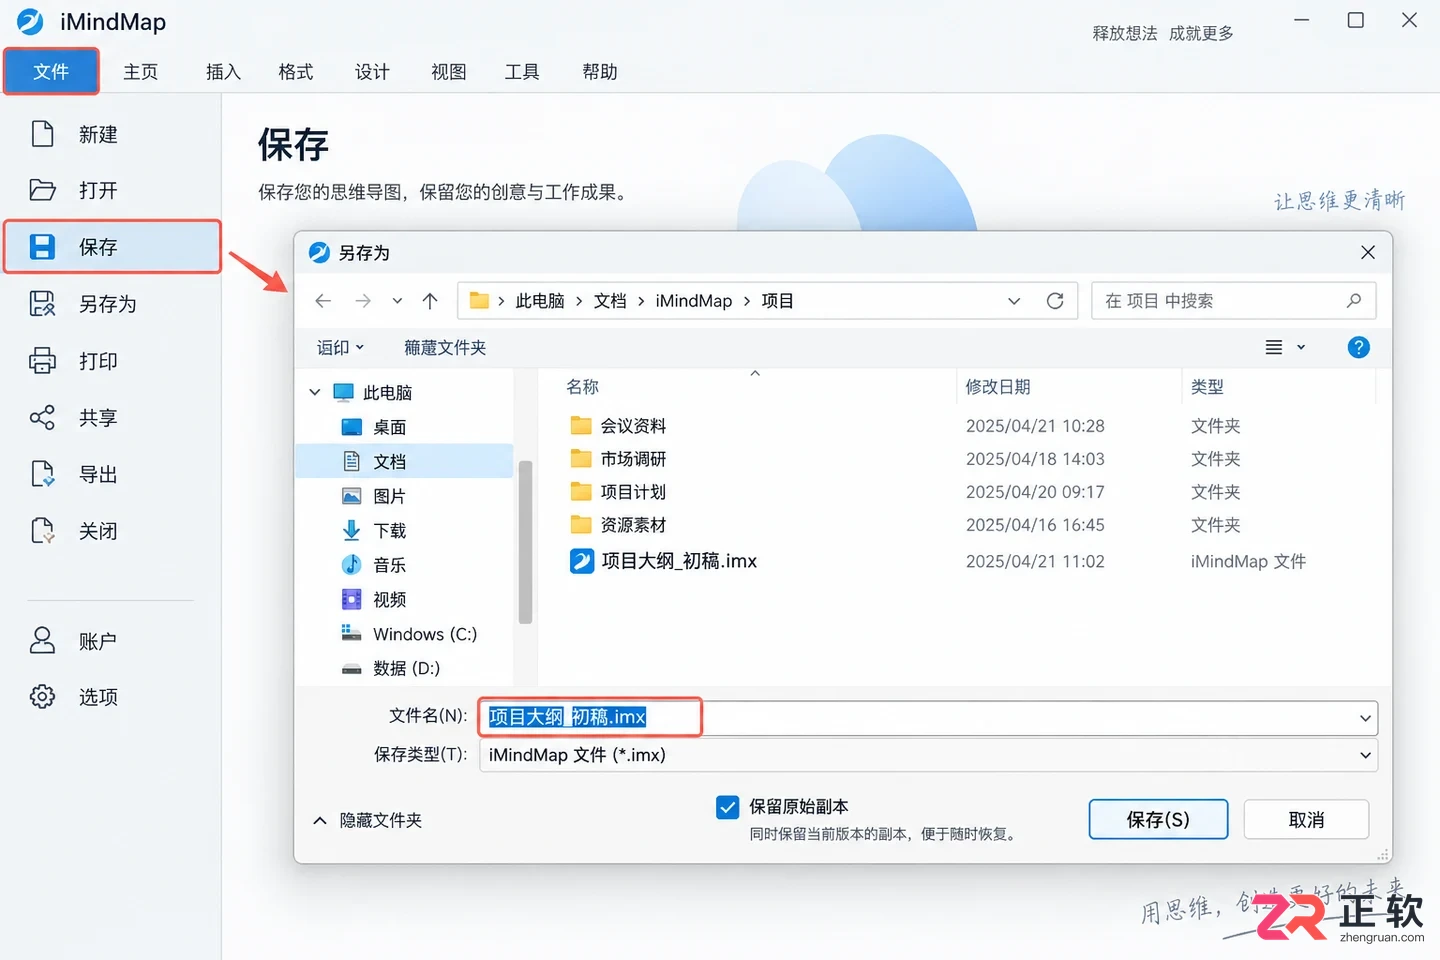Toggle the 保留原始副本 checkbox
The height and width of the screenshot is (960, 1440).
pyautogui.click(x=728, y=807)
